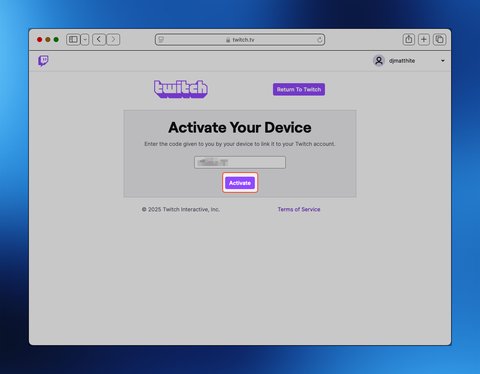Viewport: 480px width, 374px height.
Task: Go back with the Safari back arrow
Action: click(x=99, y=40)
